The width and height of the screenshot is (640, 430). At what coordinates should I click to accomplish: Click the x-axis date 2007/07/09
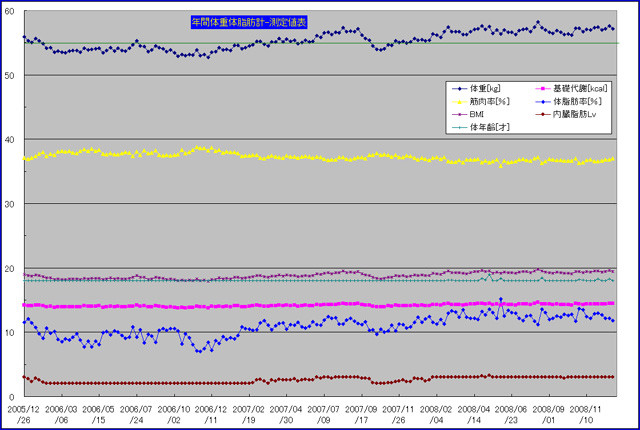[324, 414]
